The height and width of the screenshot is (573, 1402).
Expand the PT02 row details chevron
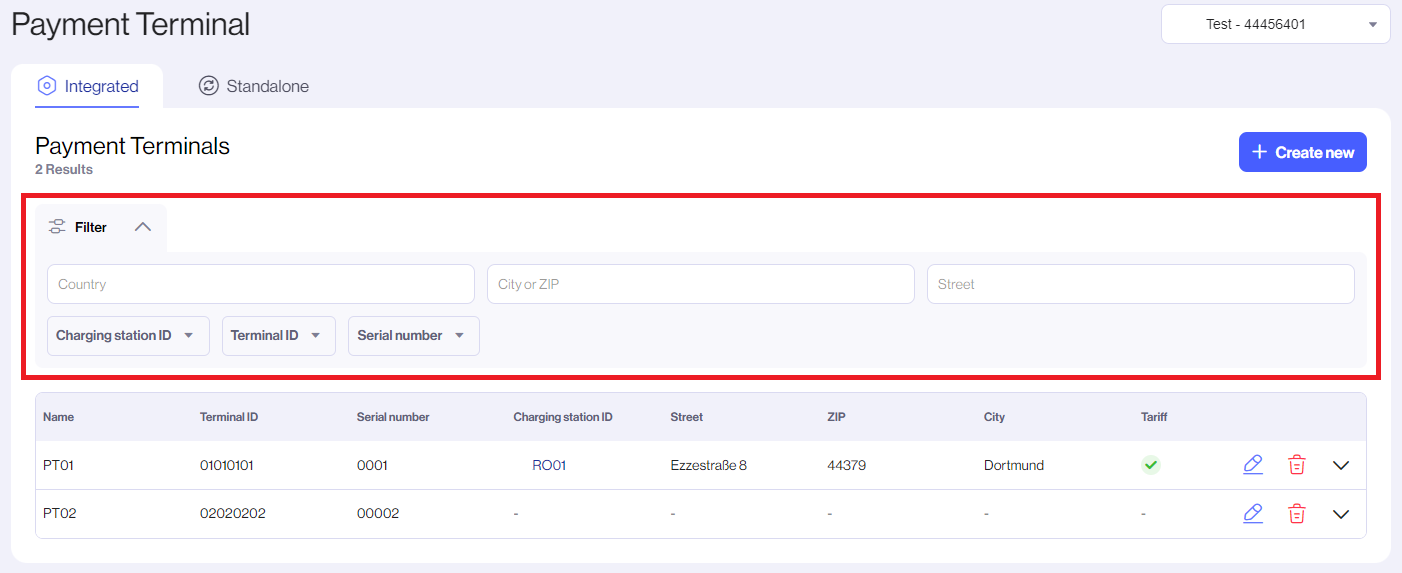click(1342, 514)
